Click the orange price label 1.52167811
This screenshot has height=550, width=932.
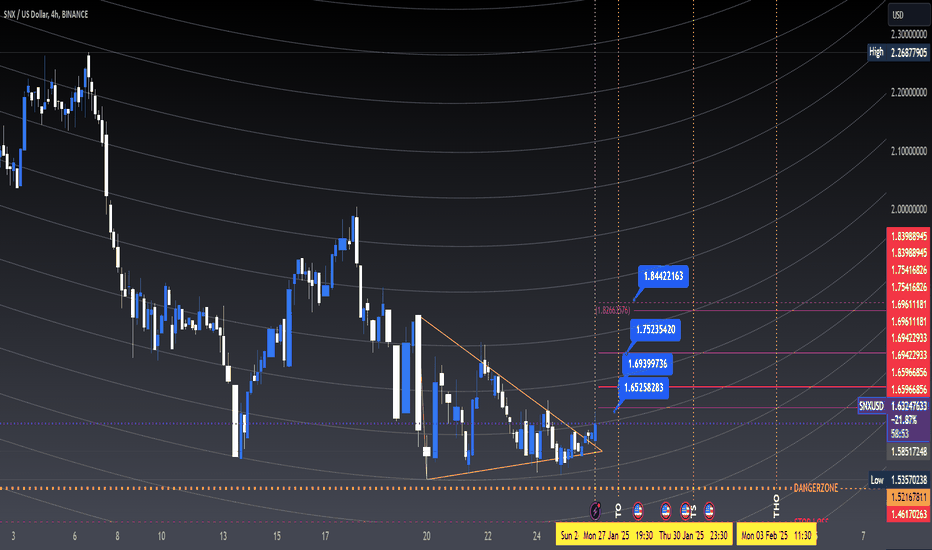point(909,496)
